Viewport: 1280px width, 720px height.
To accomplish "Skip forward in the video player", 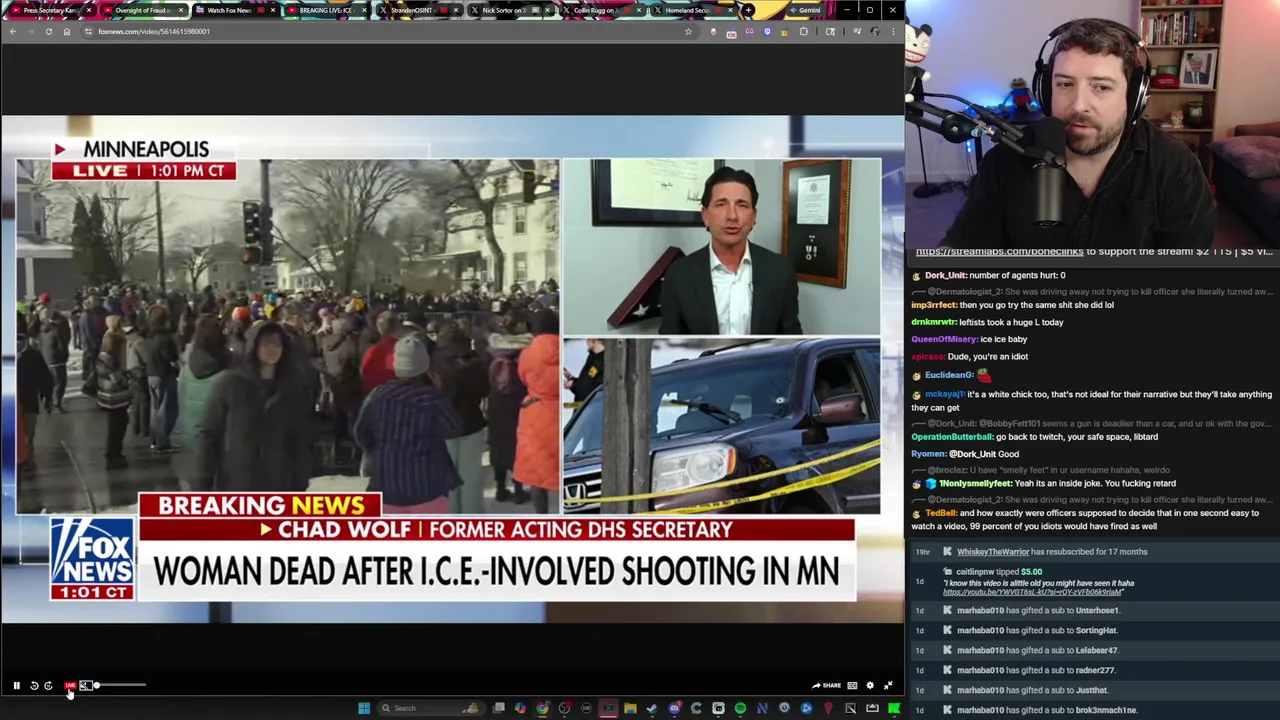I will click(x=48, y=685).
